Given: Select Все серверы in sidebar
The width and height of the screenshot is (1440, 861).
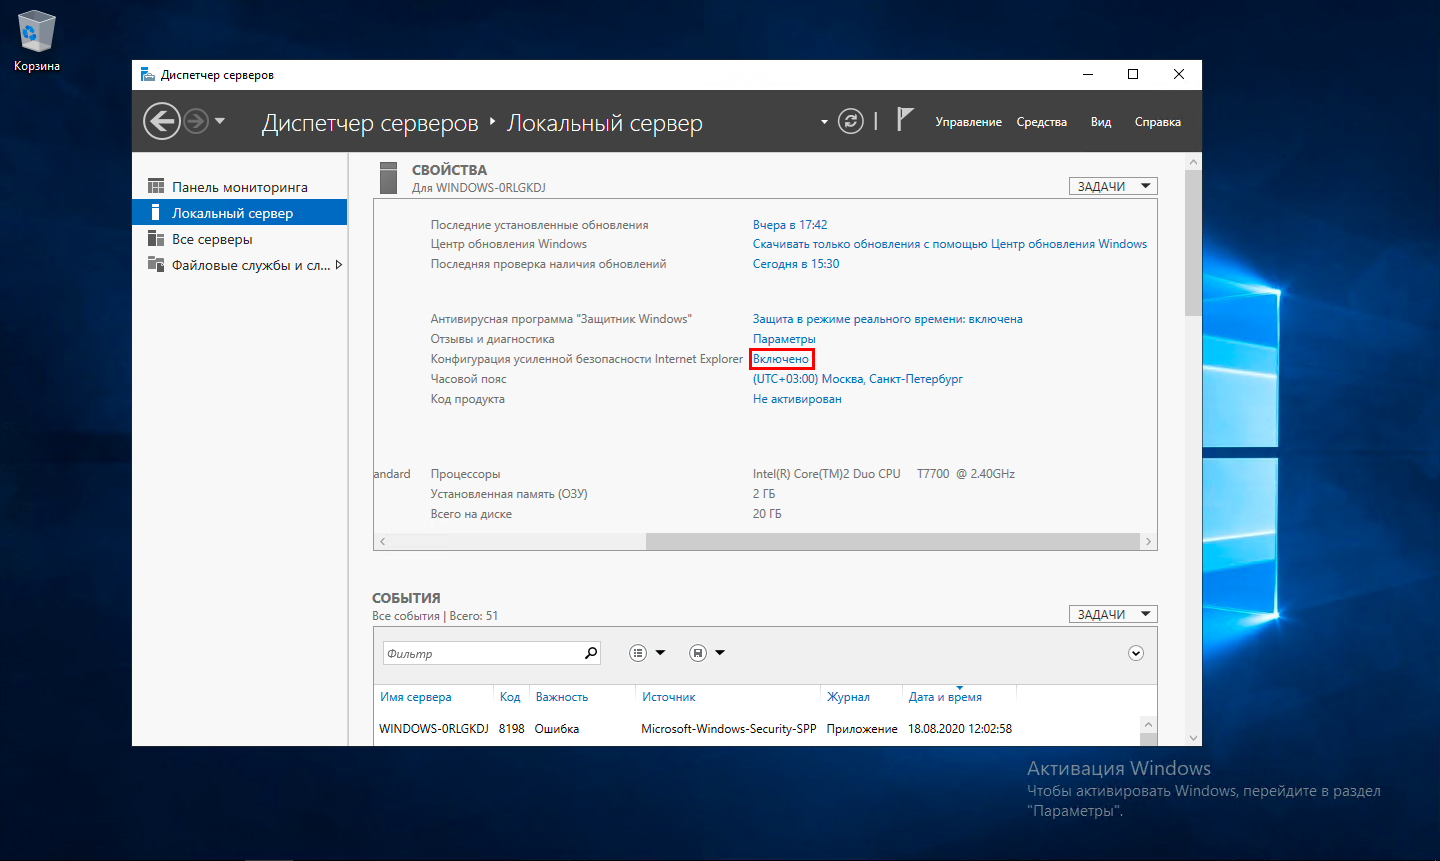Looking at the screenshot, I should (240, 239).
